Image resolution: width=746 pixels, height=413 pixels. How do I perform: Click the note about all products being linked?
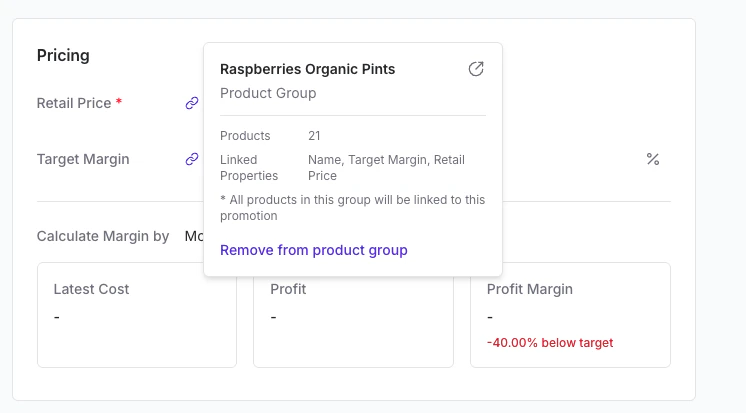(352, 207)
